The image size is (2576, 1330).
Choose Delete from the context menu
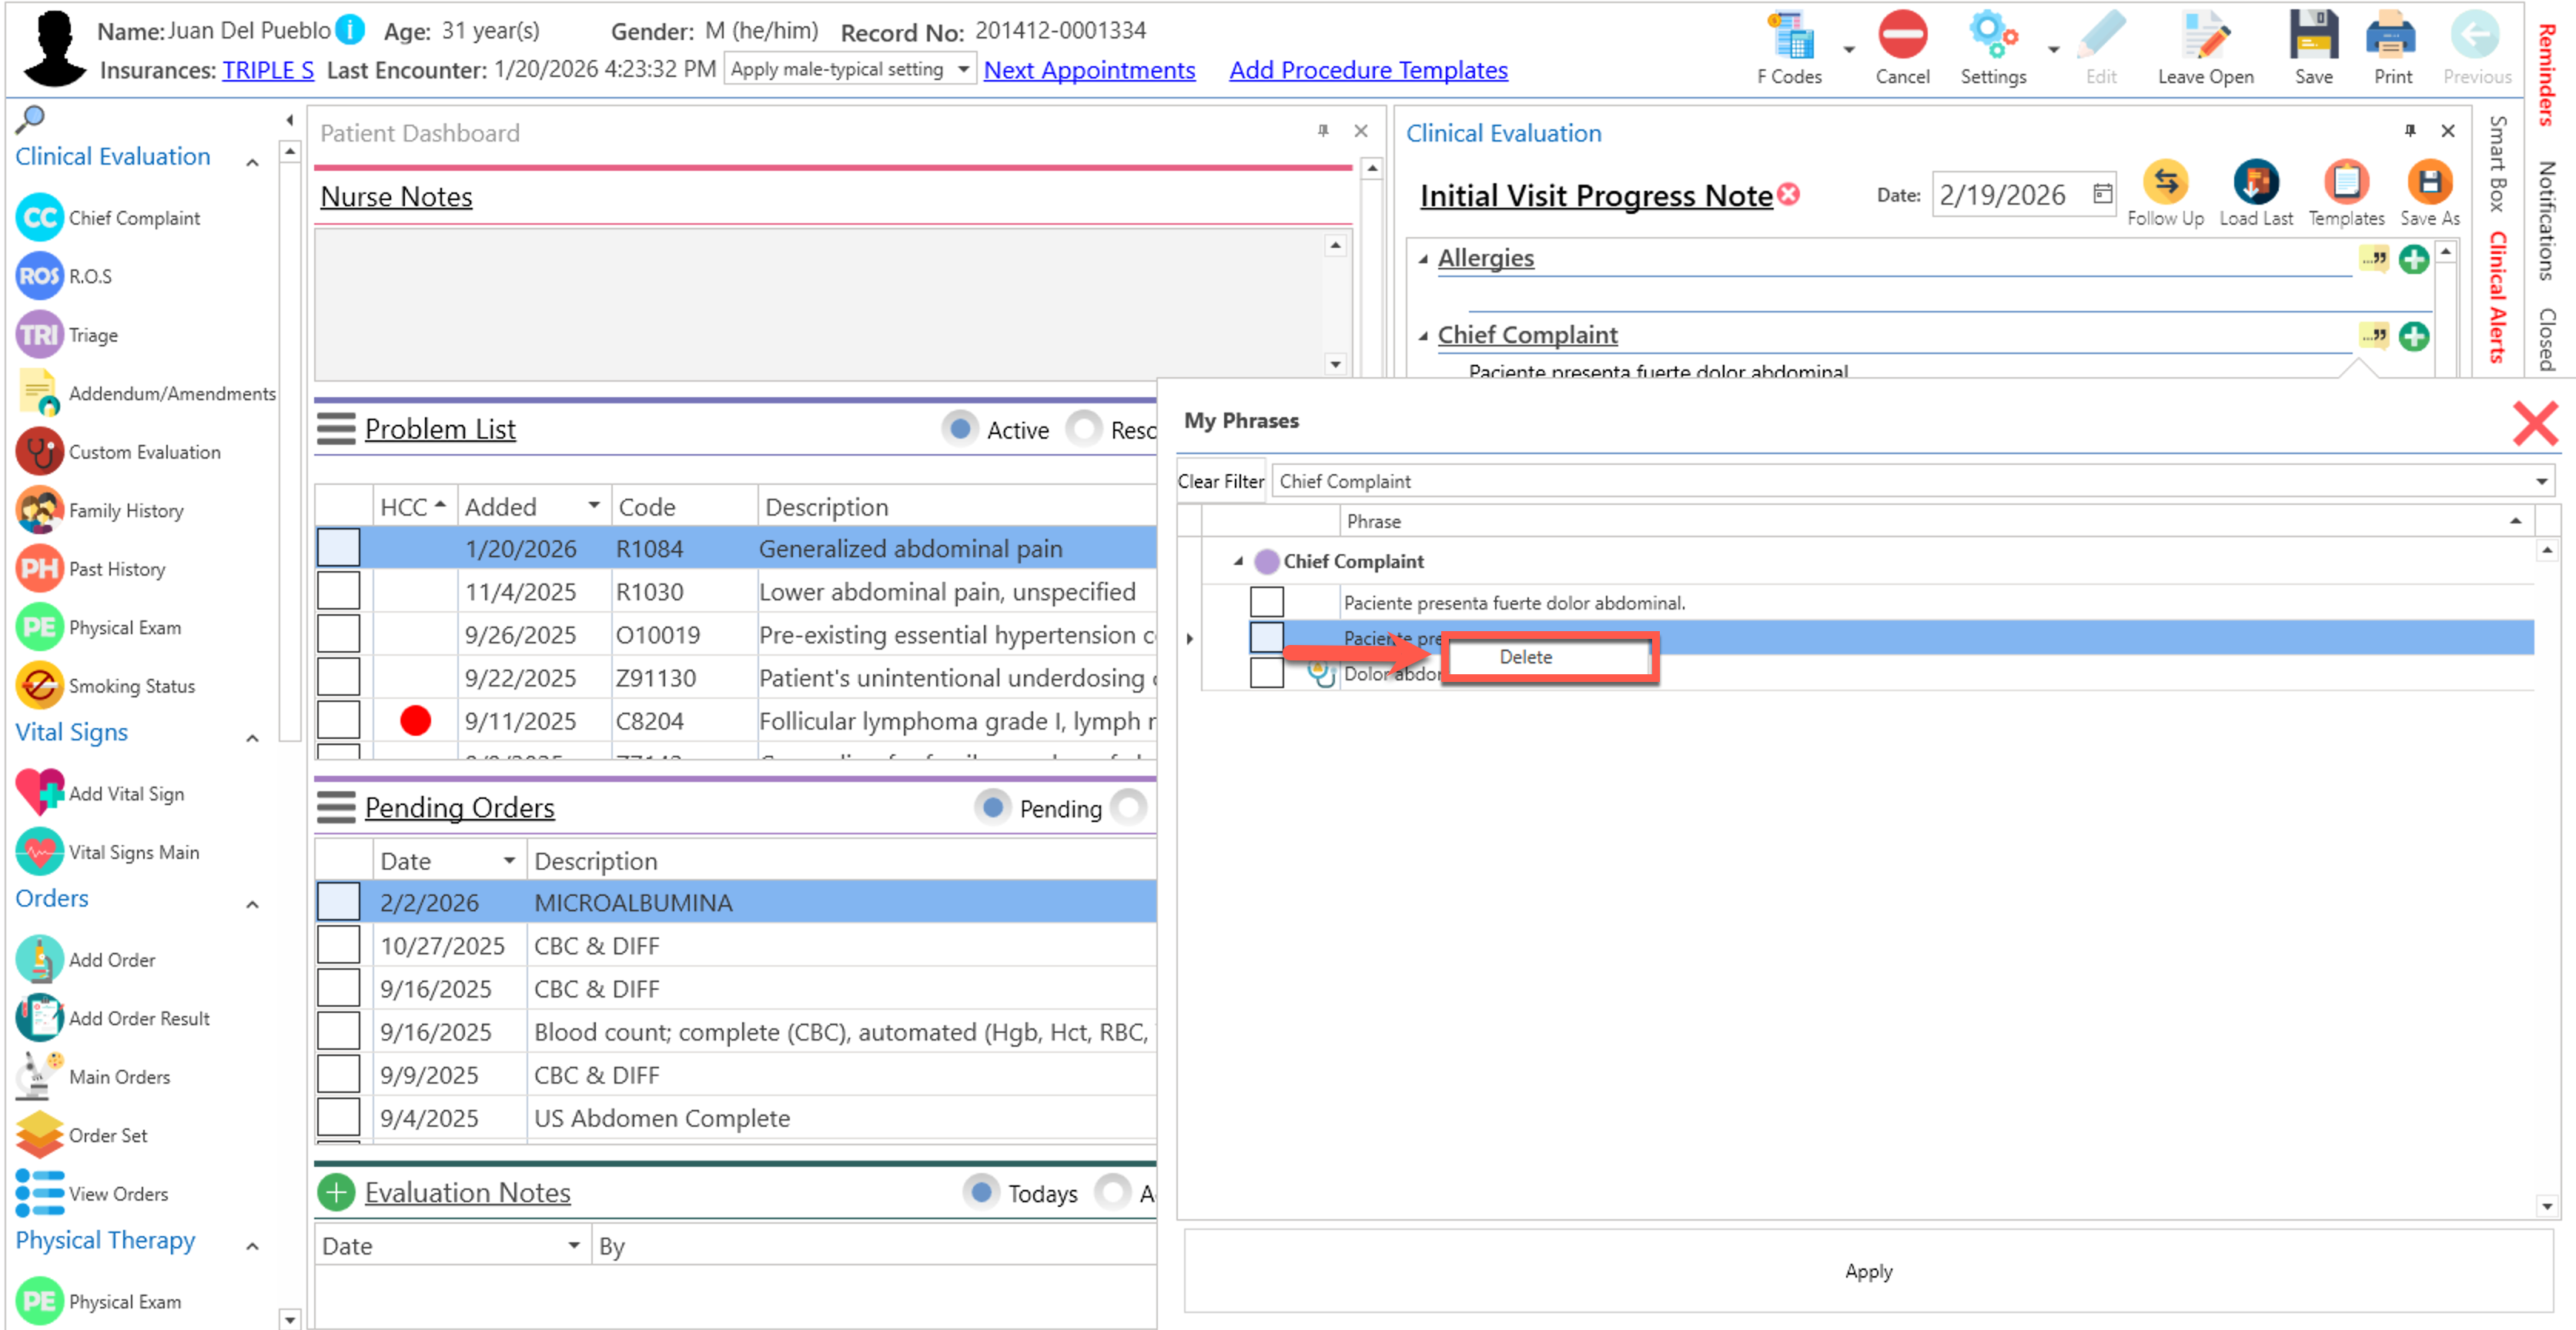pos(1525,657)
